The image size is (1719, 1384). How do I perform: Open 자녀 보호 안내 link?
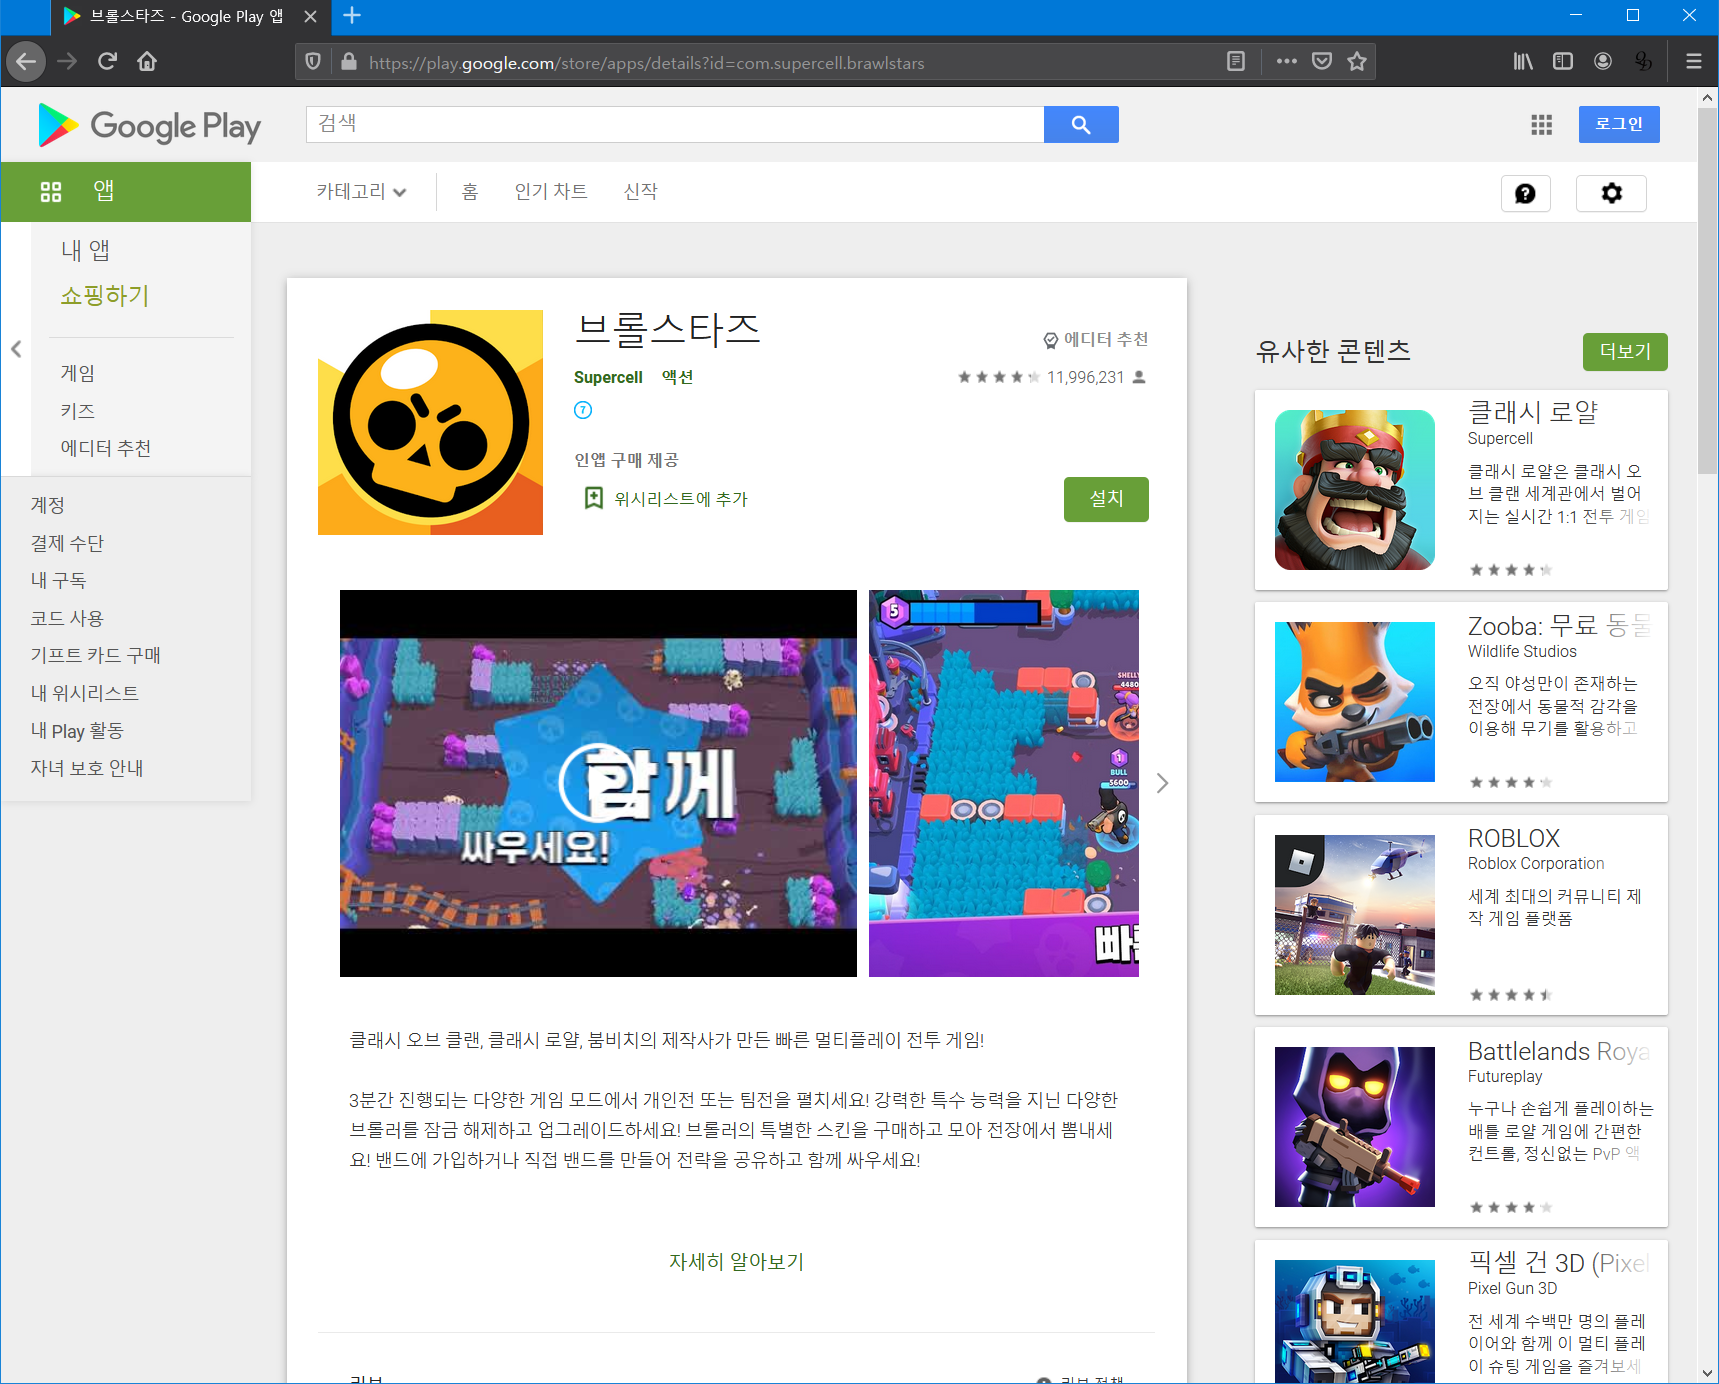[87, 768]
